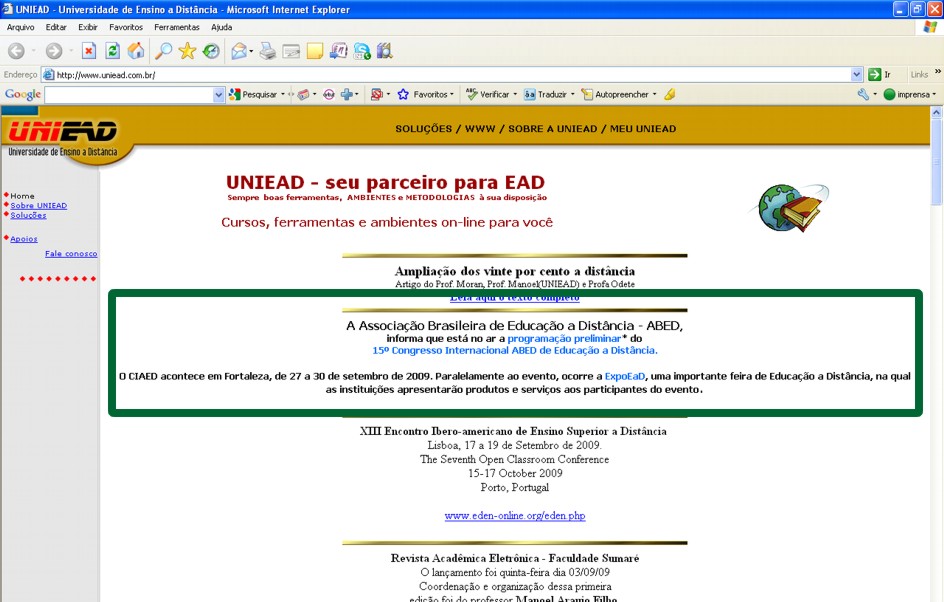
Task: Refresh the page with the green arrows icon
Action: point(113,51)
